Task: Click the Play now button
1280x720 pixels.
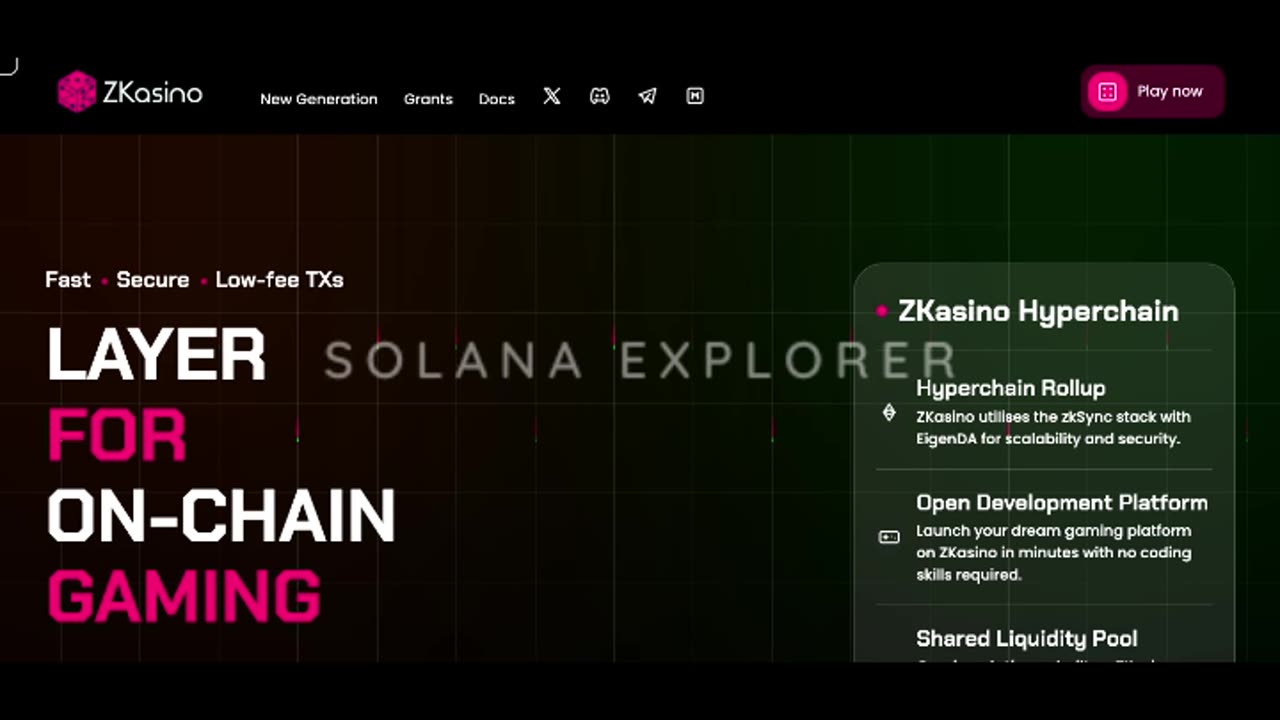Action: point(1152,92)
